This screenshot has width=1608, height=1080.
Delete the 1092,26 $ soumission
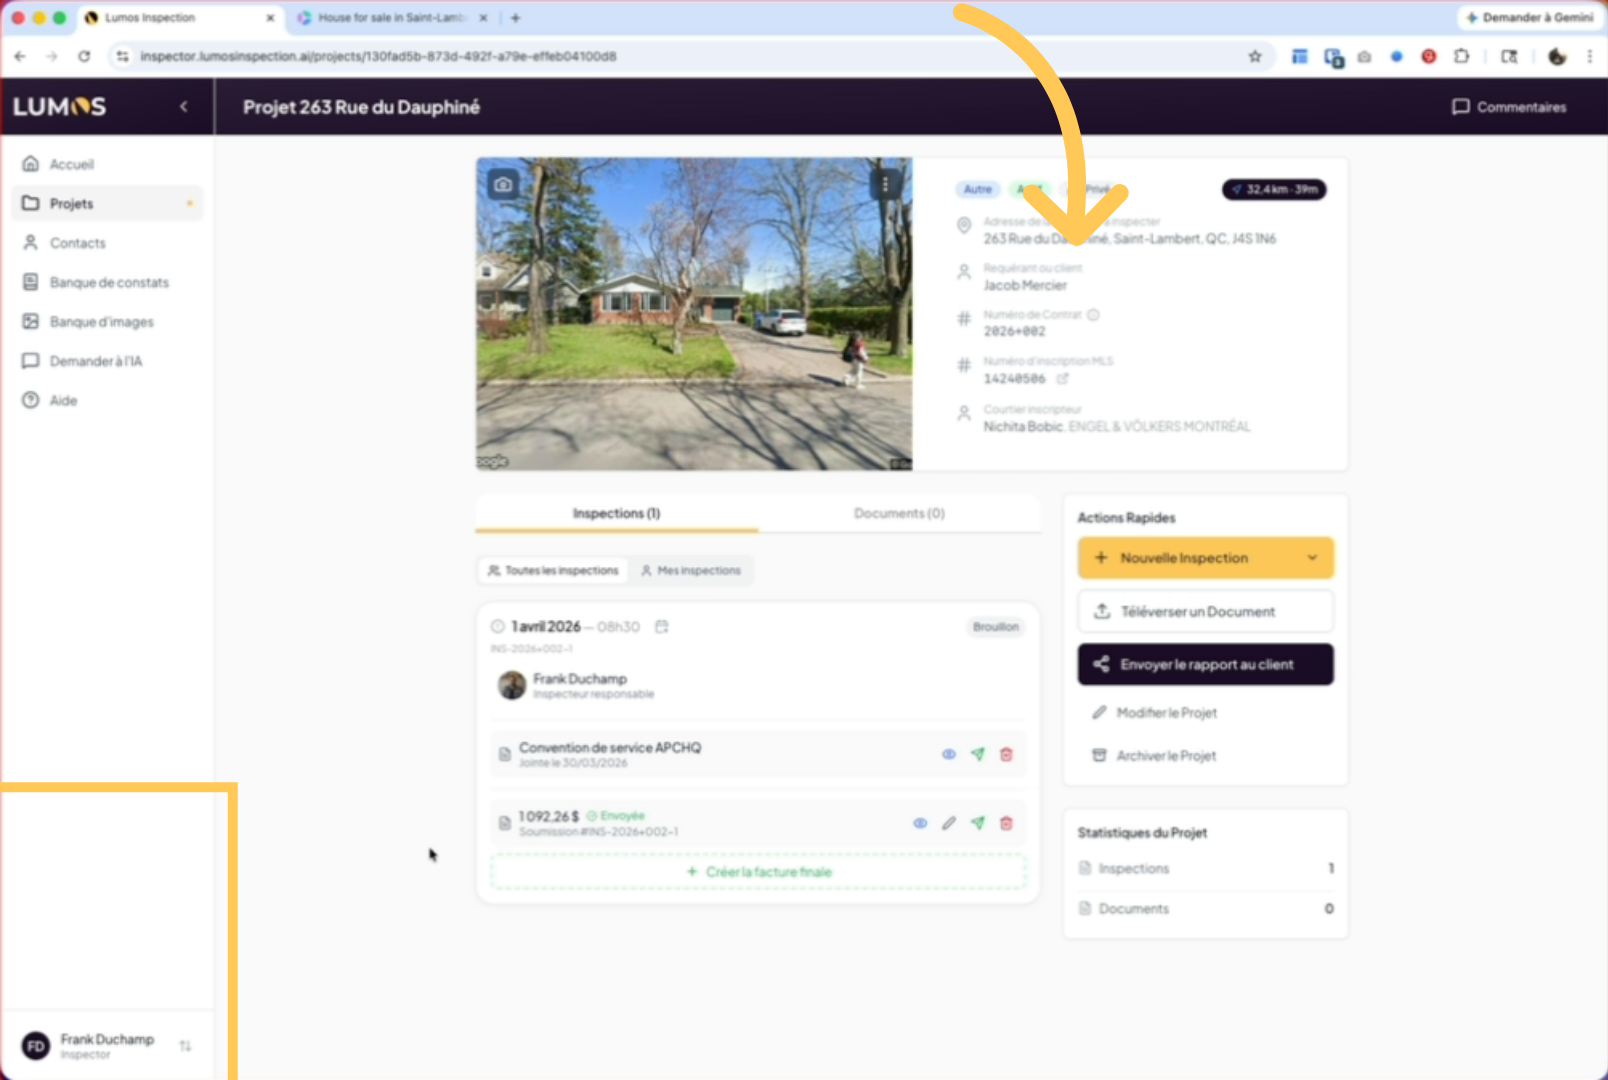[x=1006, y=823]
